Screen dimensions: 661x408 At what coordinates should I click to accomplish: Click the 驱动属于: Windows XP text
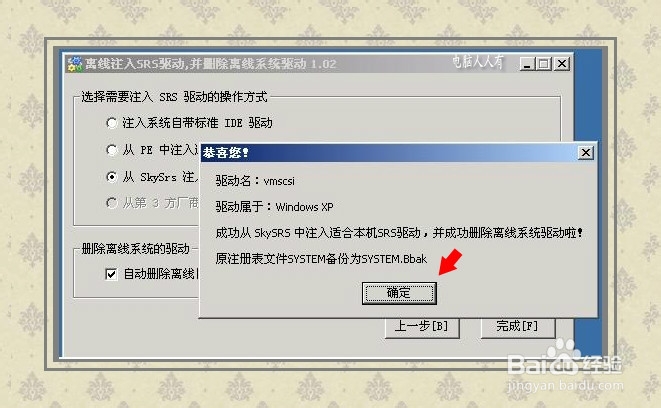274,207
